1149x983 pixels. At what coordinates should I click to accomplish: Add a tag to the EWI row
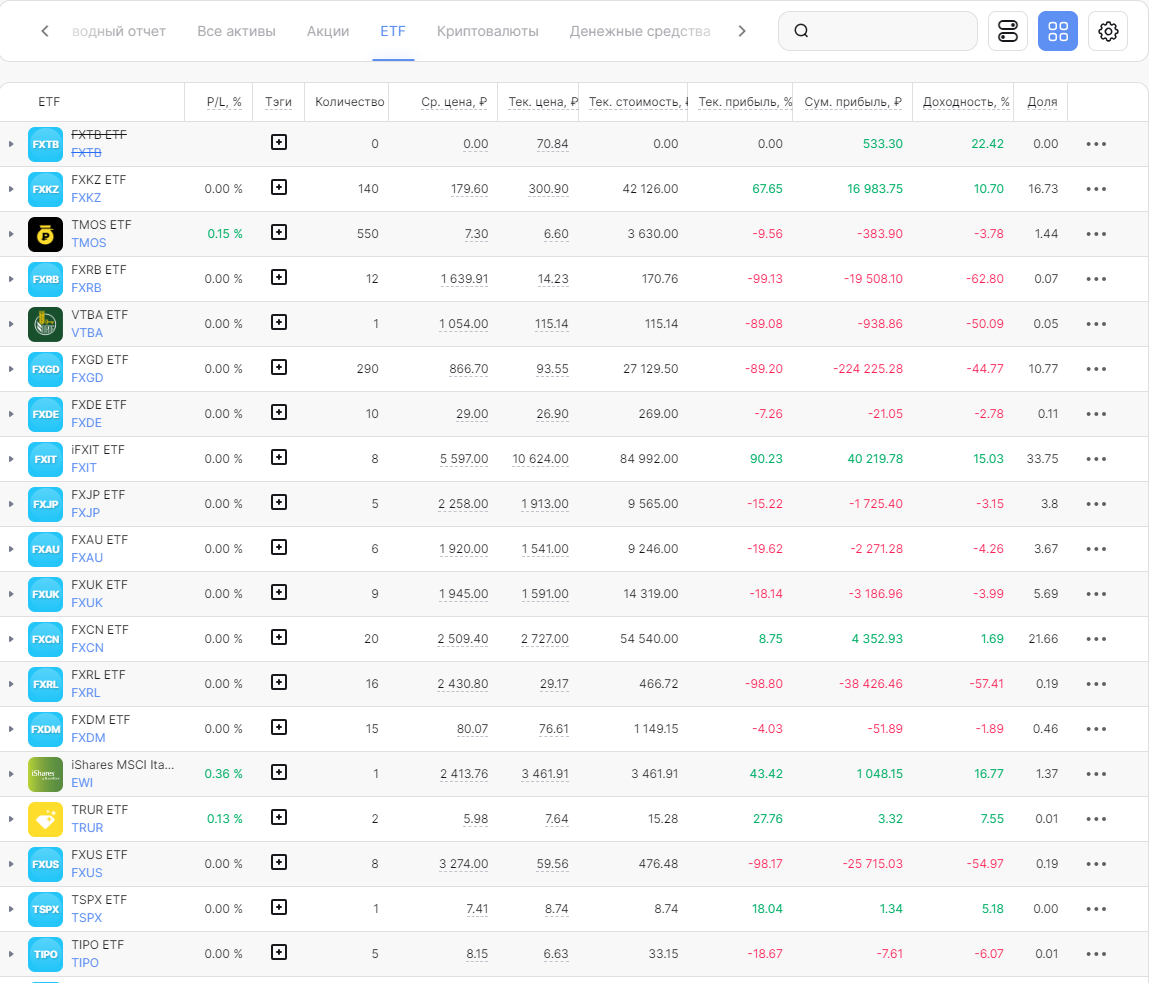(278, 772)
